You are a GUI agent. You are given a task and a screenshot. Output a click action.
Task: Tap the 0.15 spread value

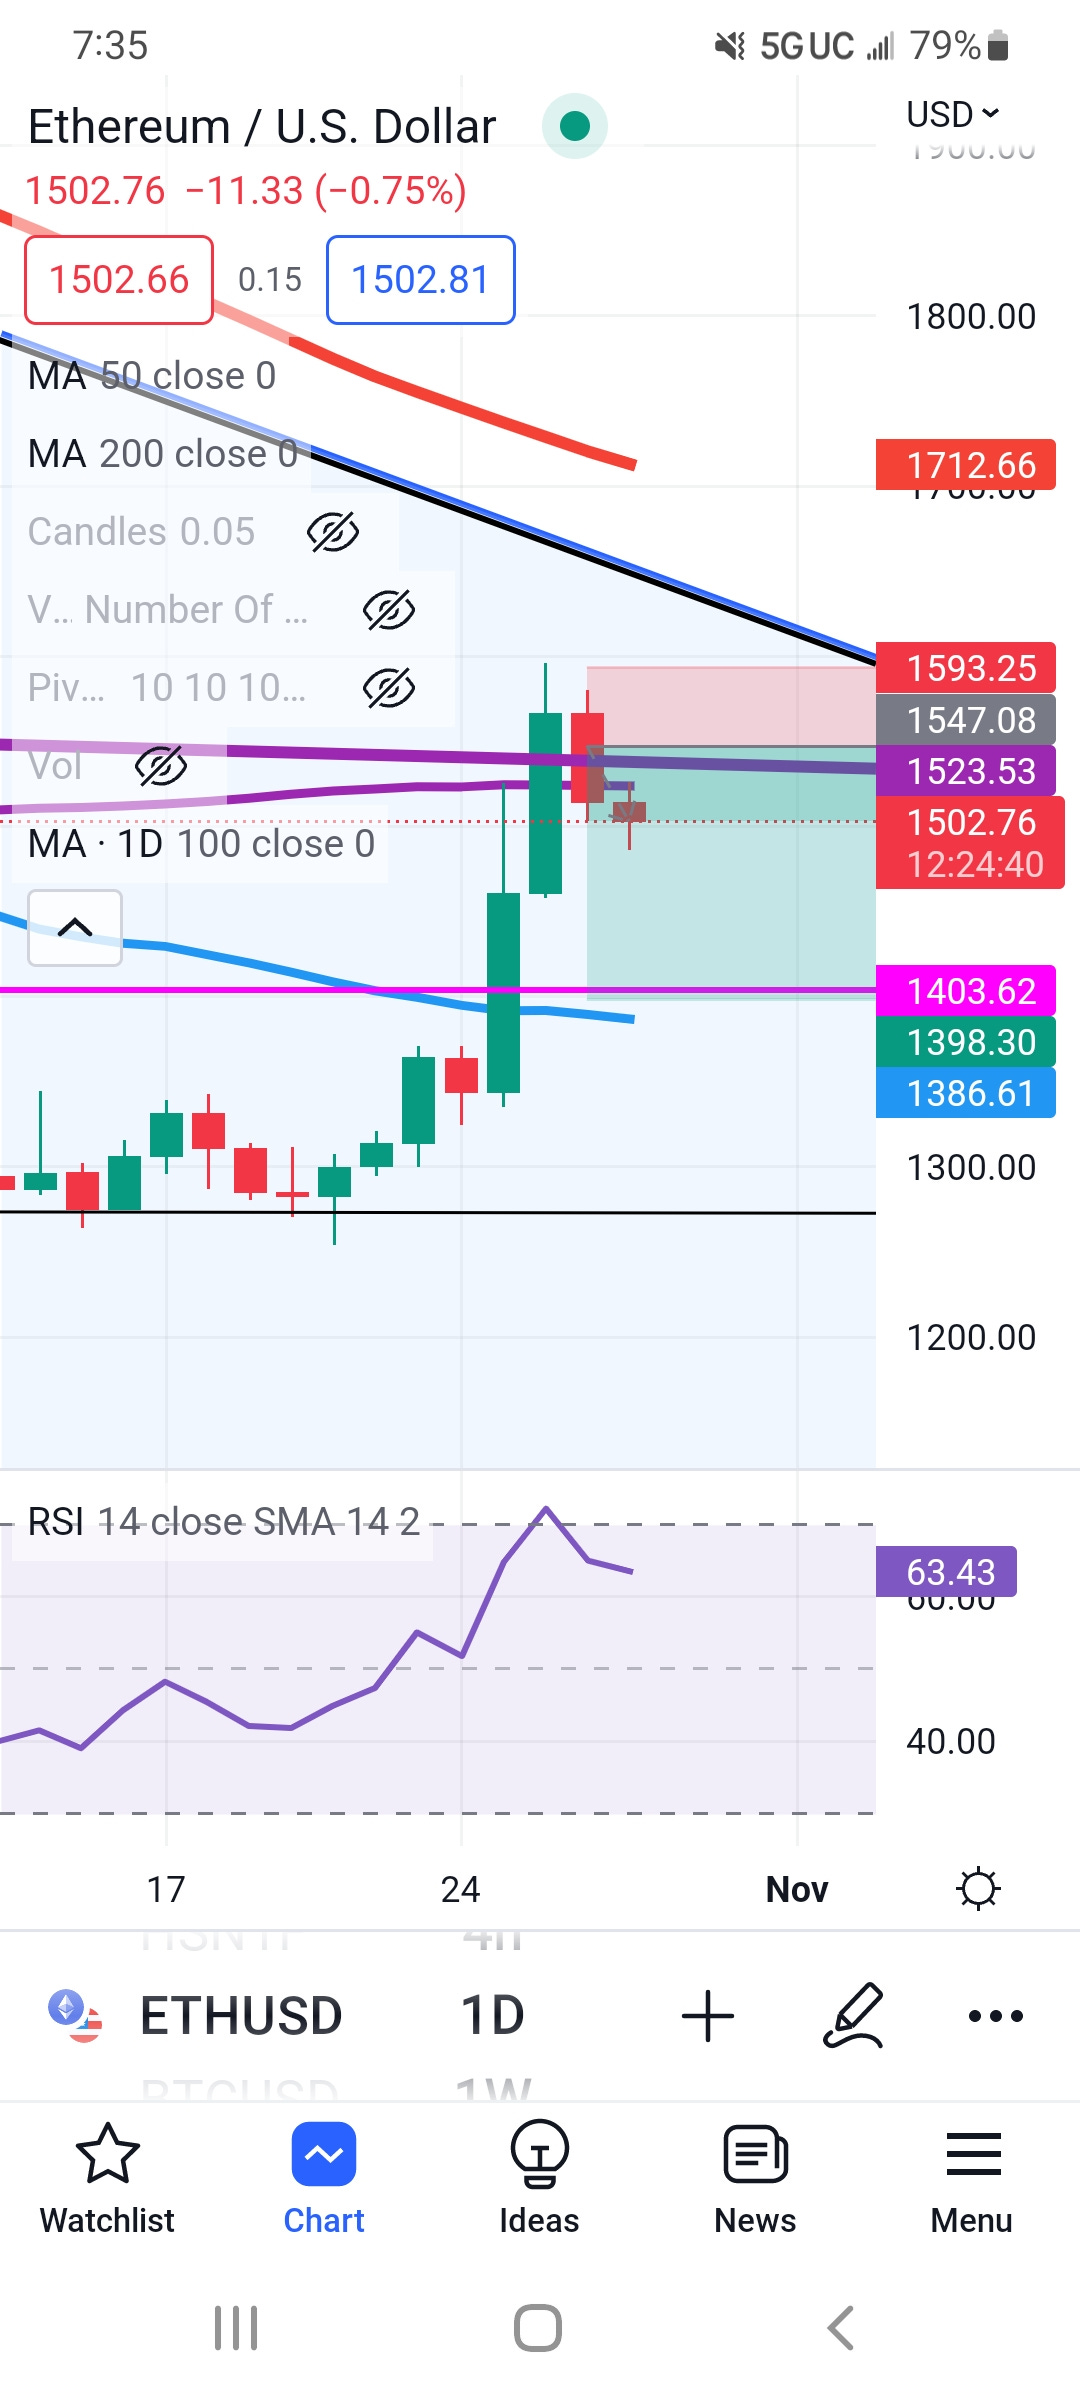tap(270, 280)
